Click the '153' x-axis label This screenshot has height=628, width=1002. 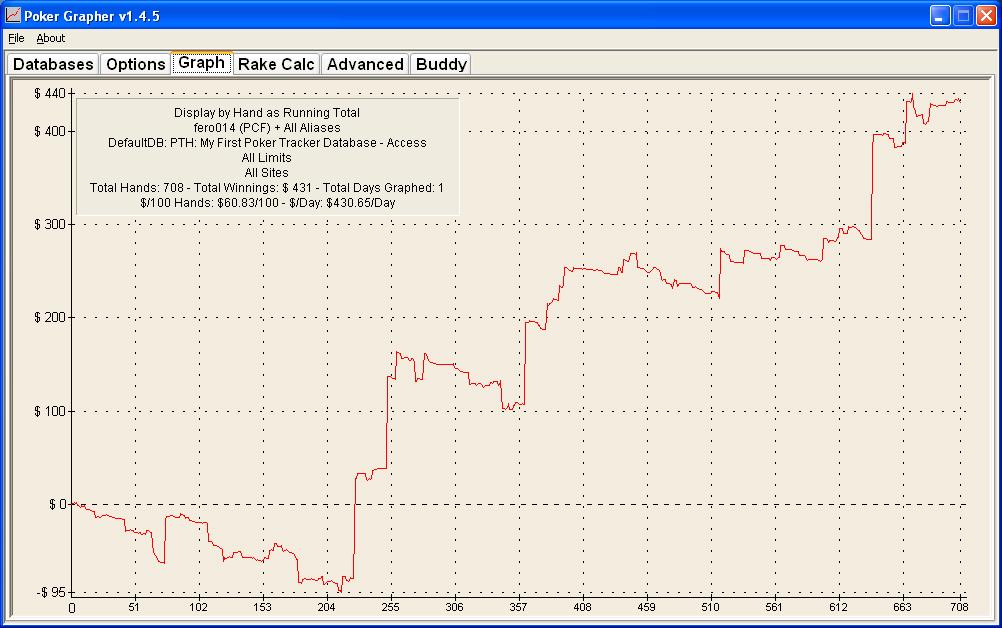pos(262,607)
